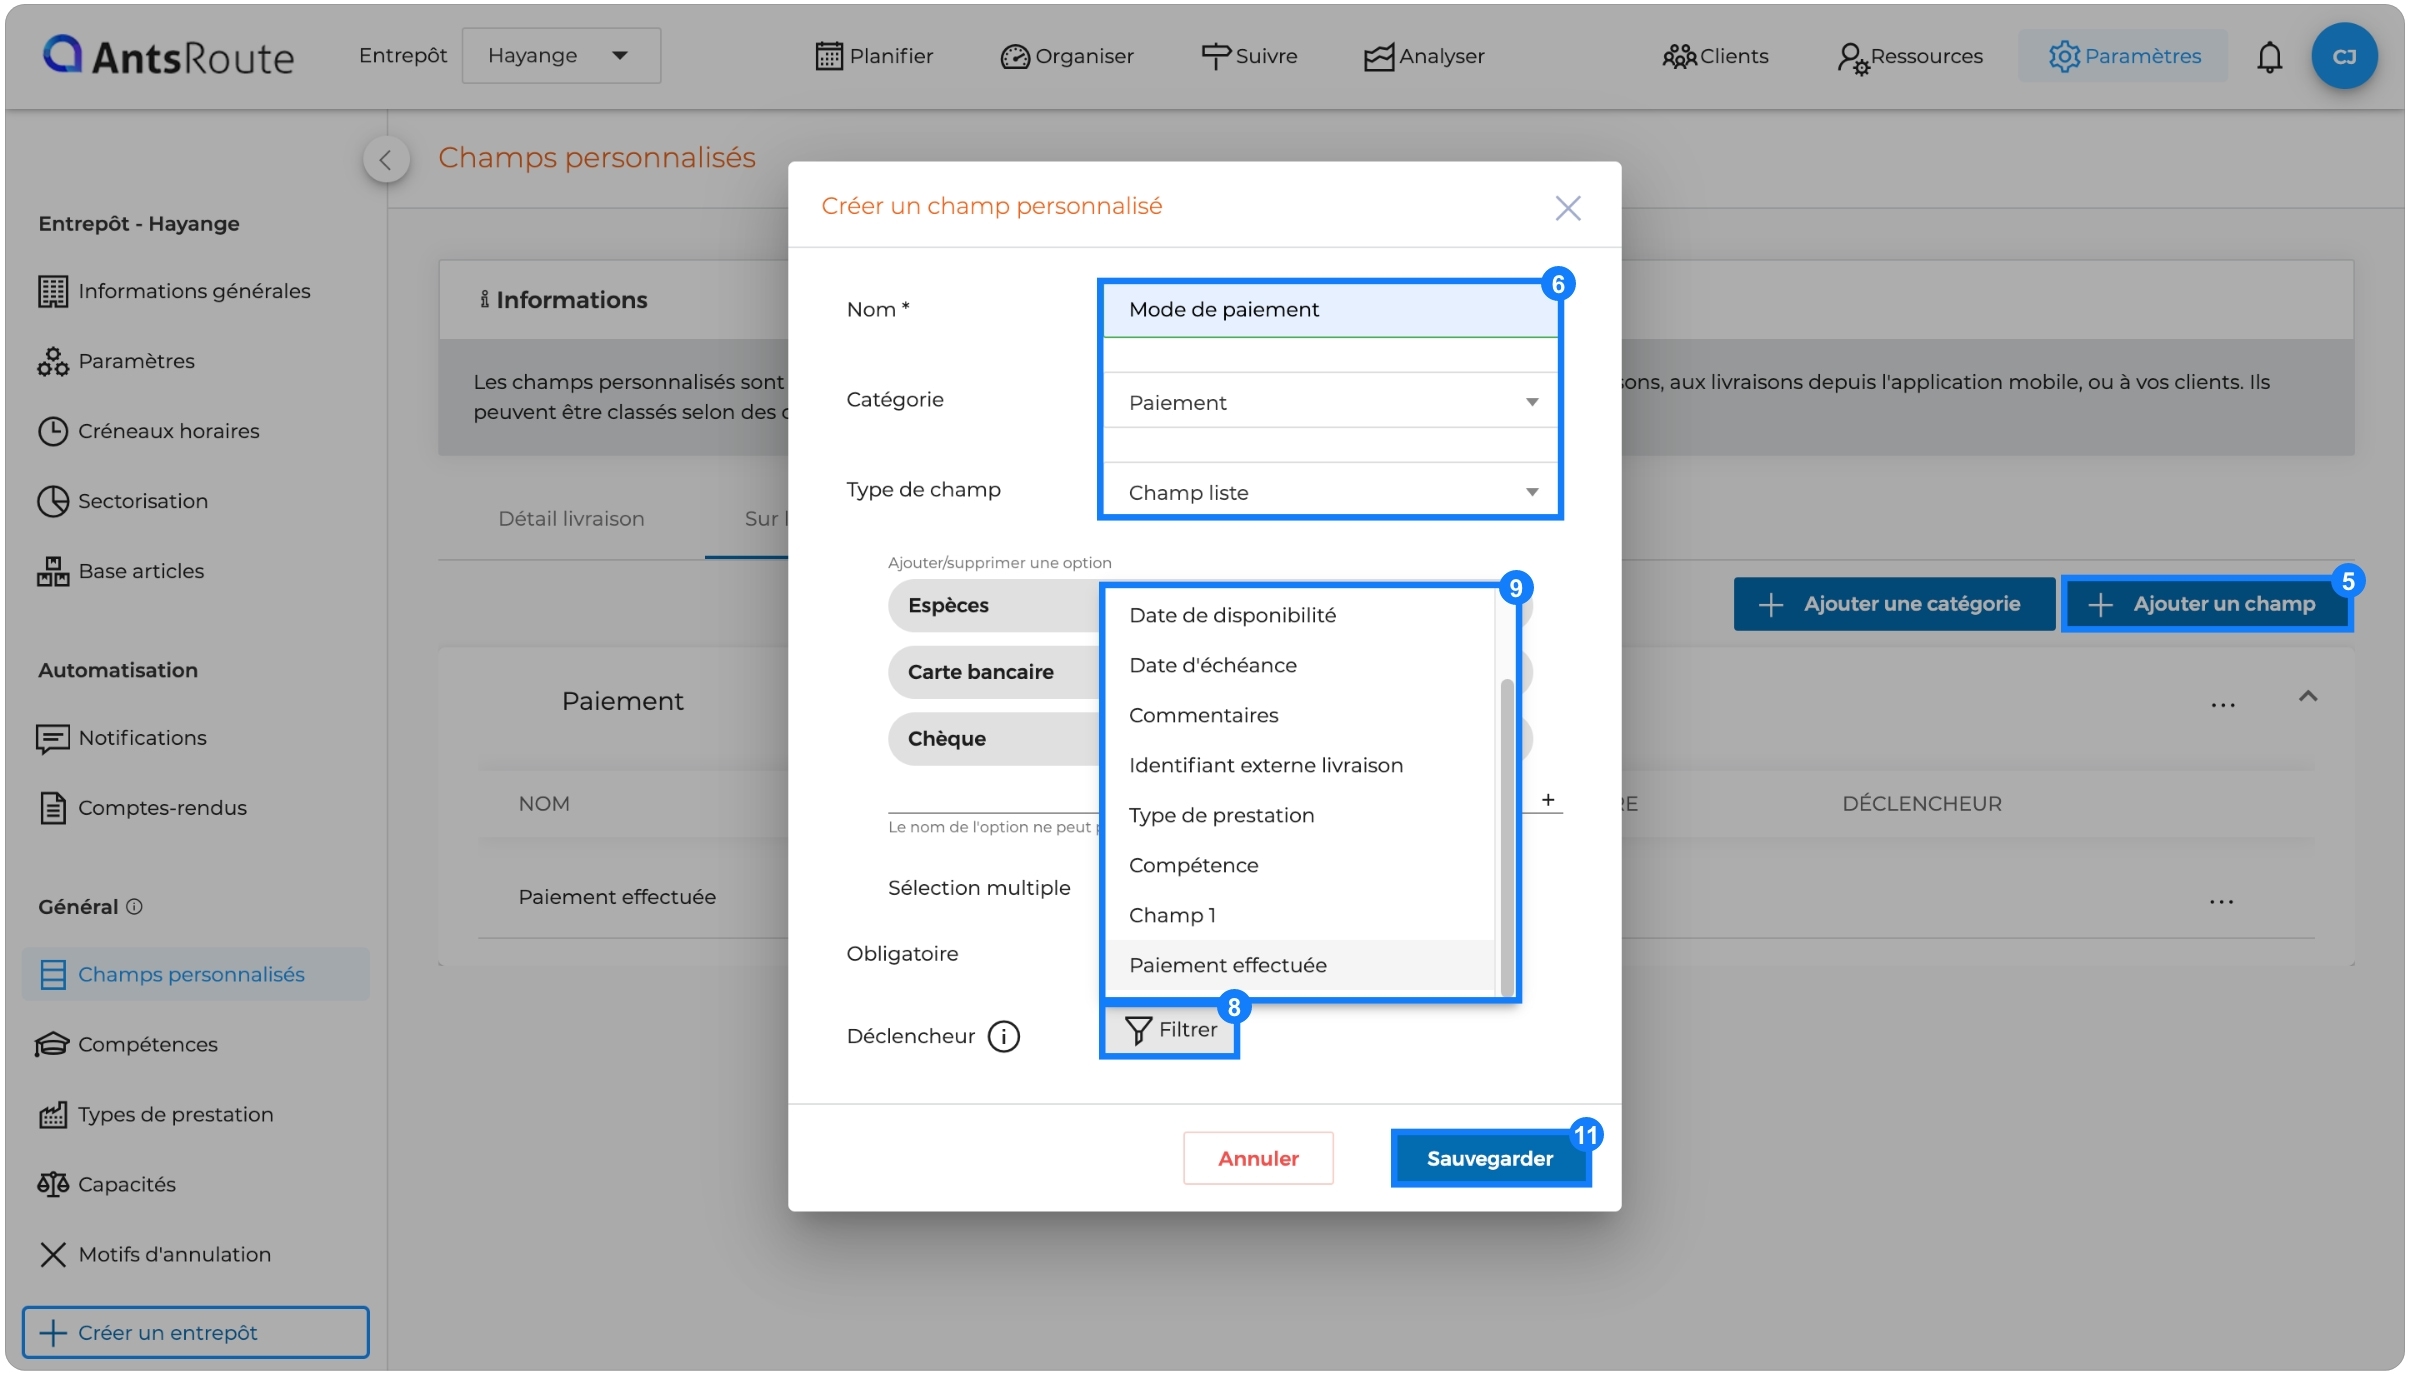Choose Champ 1 in the list
The height and width of the screenshot is (1374, 2409).
[1300, 916]
